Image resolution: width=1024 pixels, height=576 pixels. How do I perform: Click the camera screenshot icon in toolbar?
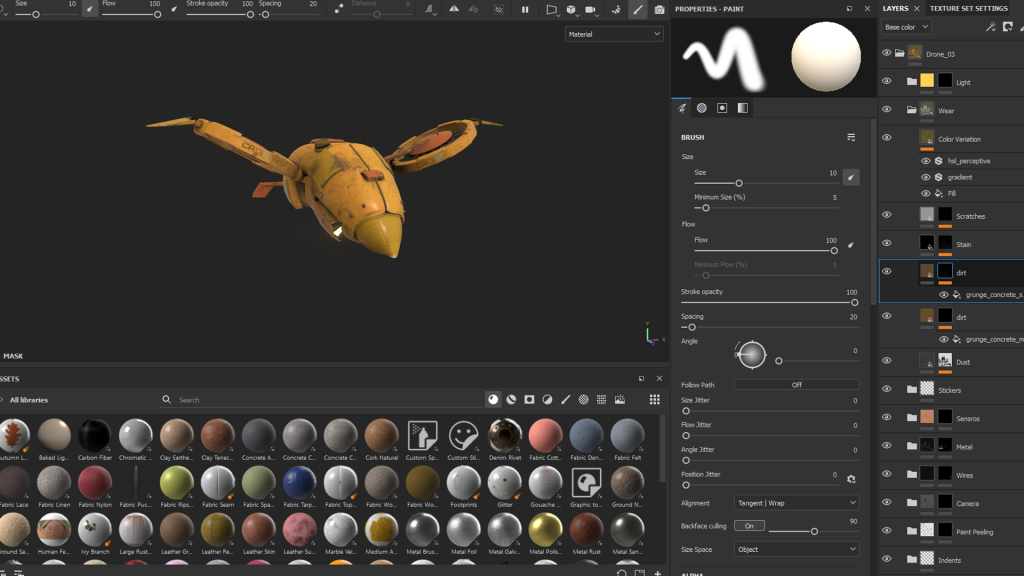[659, 10]
